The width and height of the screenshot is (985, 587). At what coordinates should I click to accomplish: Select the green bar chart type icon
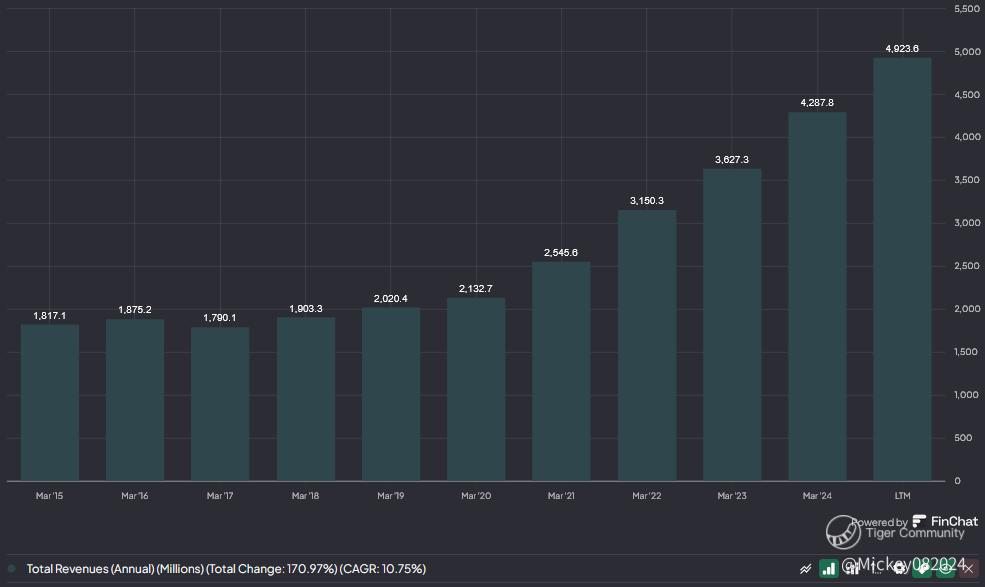coord(828,568)
